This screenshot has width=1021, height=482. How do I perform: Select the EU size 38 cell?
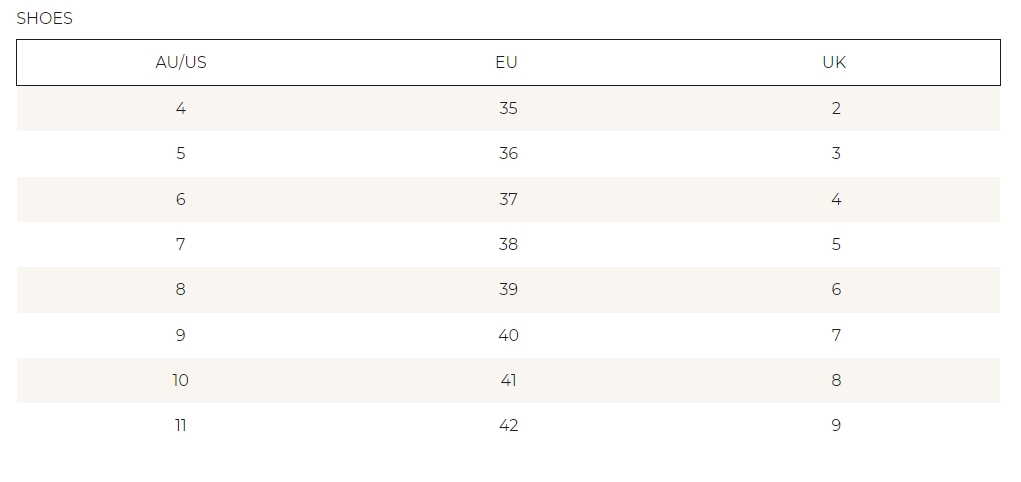coord(508,244)
